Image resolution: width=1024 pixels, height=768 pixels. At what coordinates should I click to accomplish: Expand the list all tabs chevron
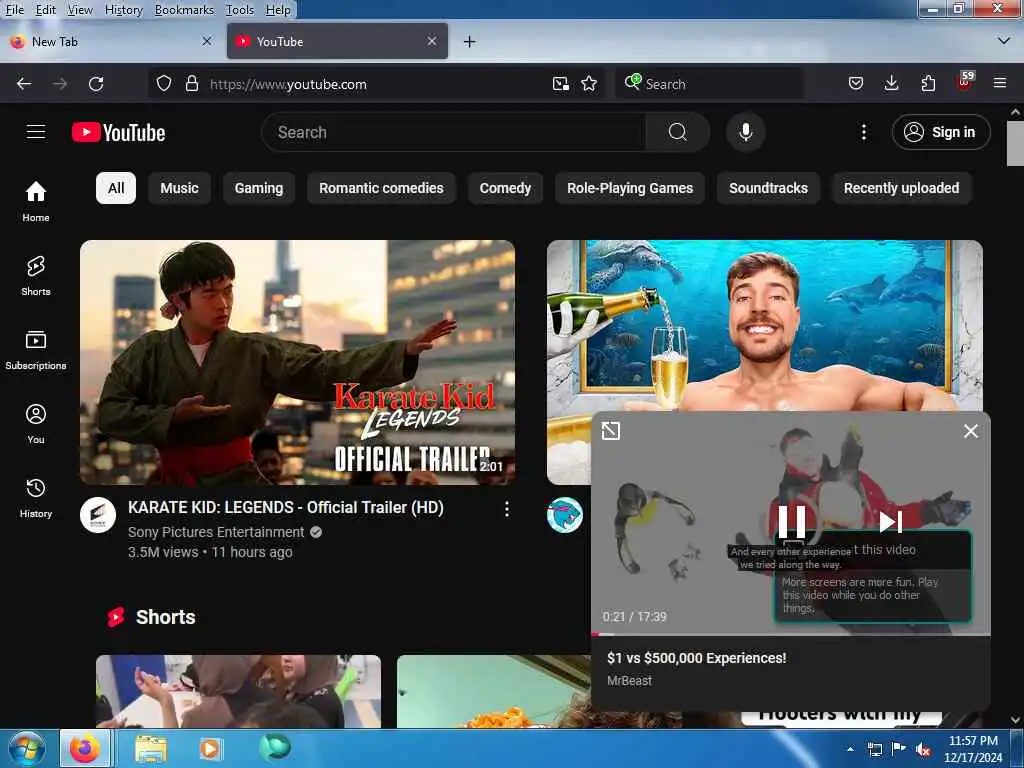(1004, 41)
